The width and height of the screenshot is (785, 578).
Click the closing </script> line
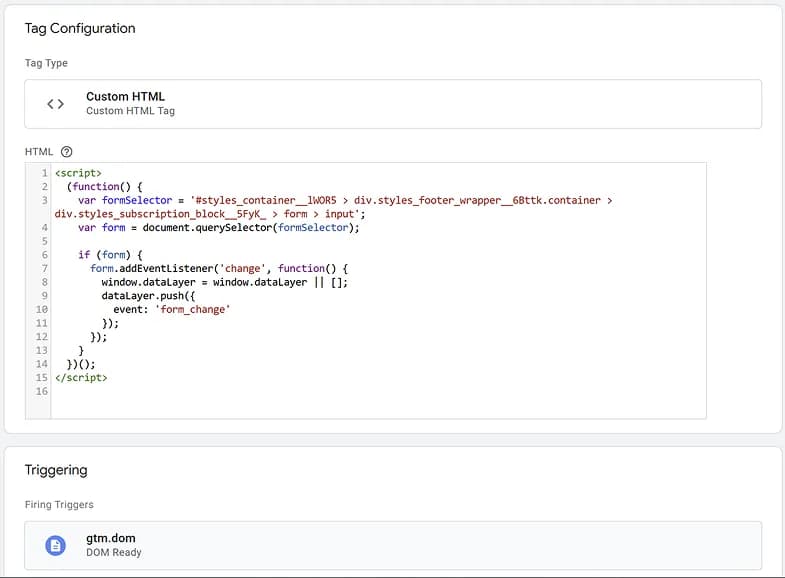pos(81,378)
